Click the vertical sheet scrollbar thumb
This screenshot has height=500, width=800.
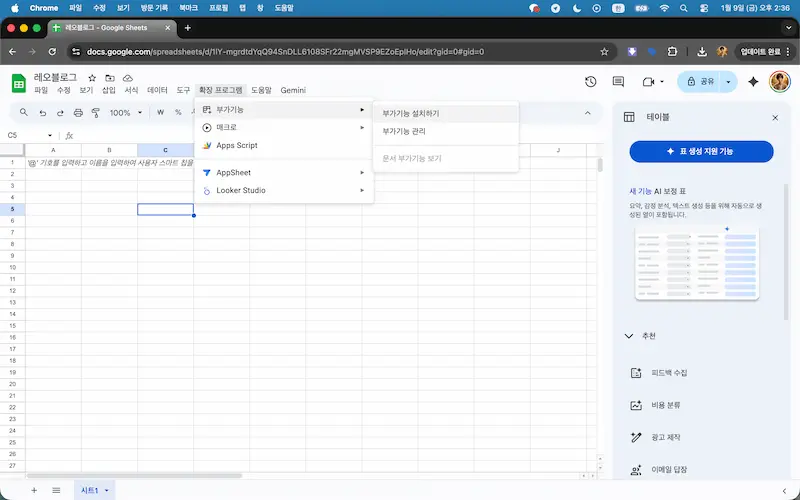pos(600,164)
